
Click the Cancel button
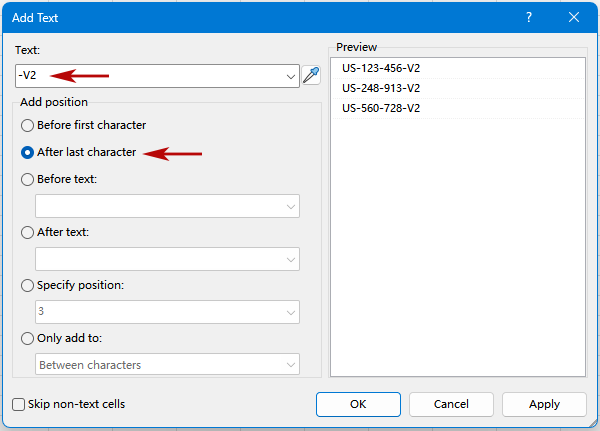(x=451, y=404)
